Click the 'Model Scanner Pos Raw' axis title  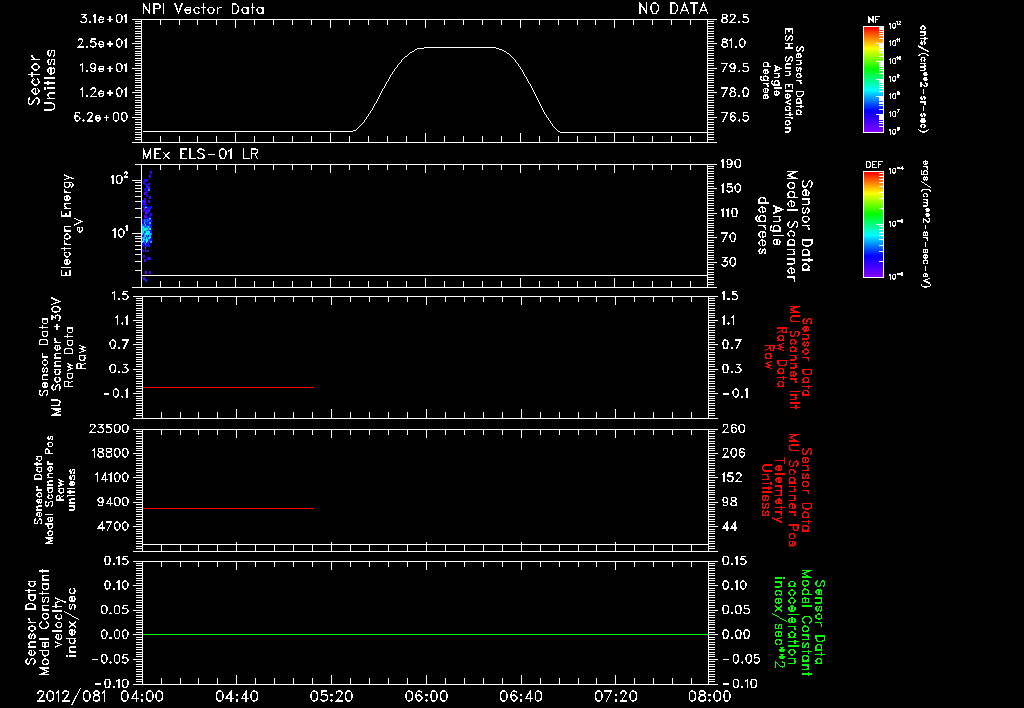tap(54, 490)
